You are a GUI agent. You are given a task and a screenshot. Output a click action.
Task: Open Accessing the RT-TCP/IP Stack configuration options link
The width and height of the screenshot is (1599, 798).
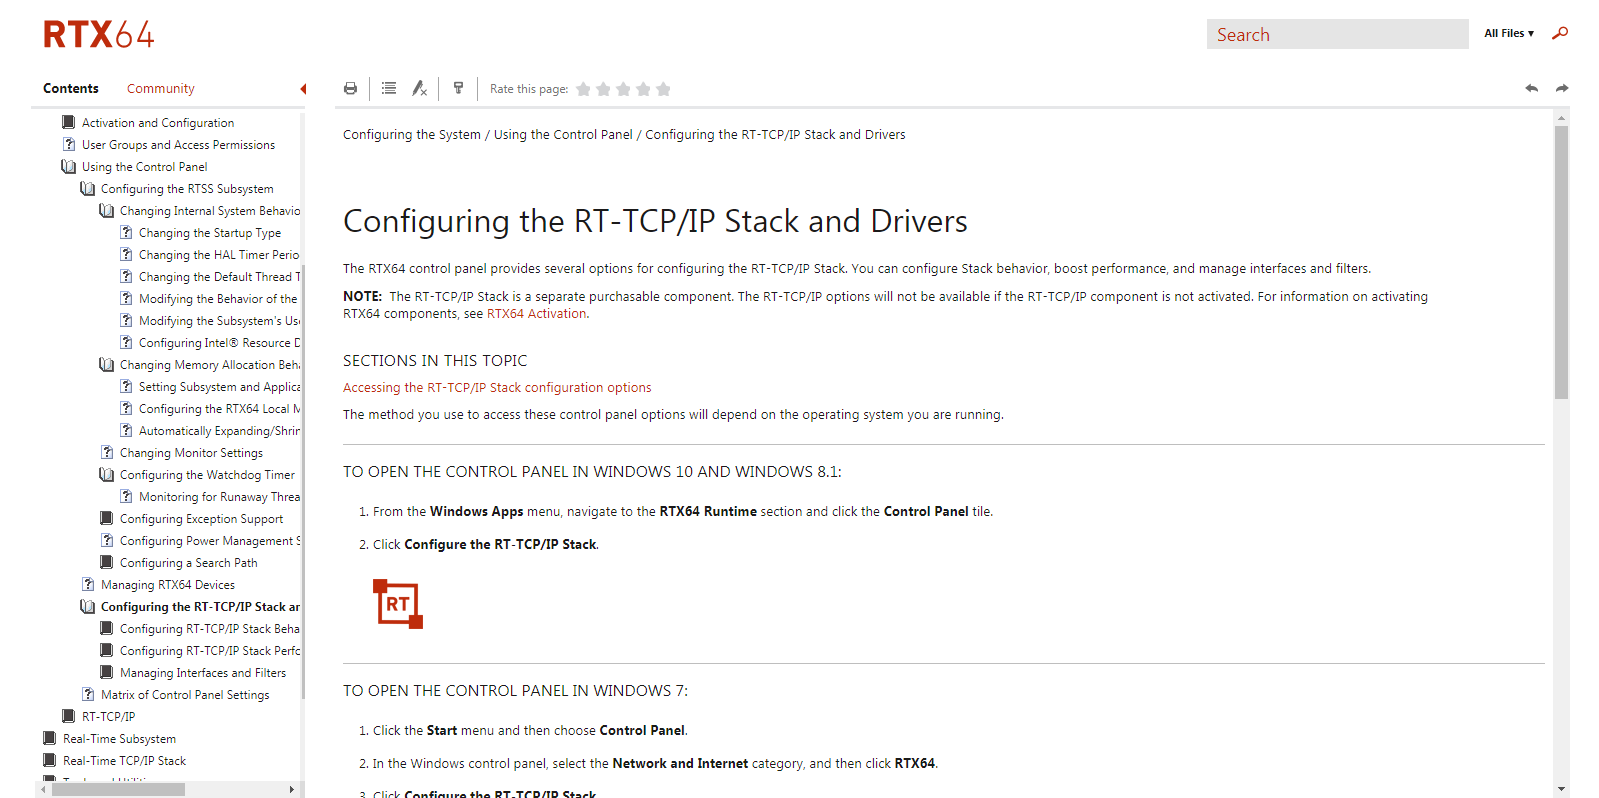(x=497, y=387)
